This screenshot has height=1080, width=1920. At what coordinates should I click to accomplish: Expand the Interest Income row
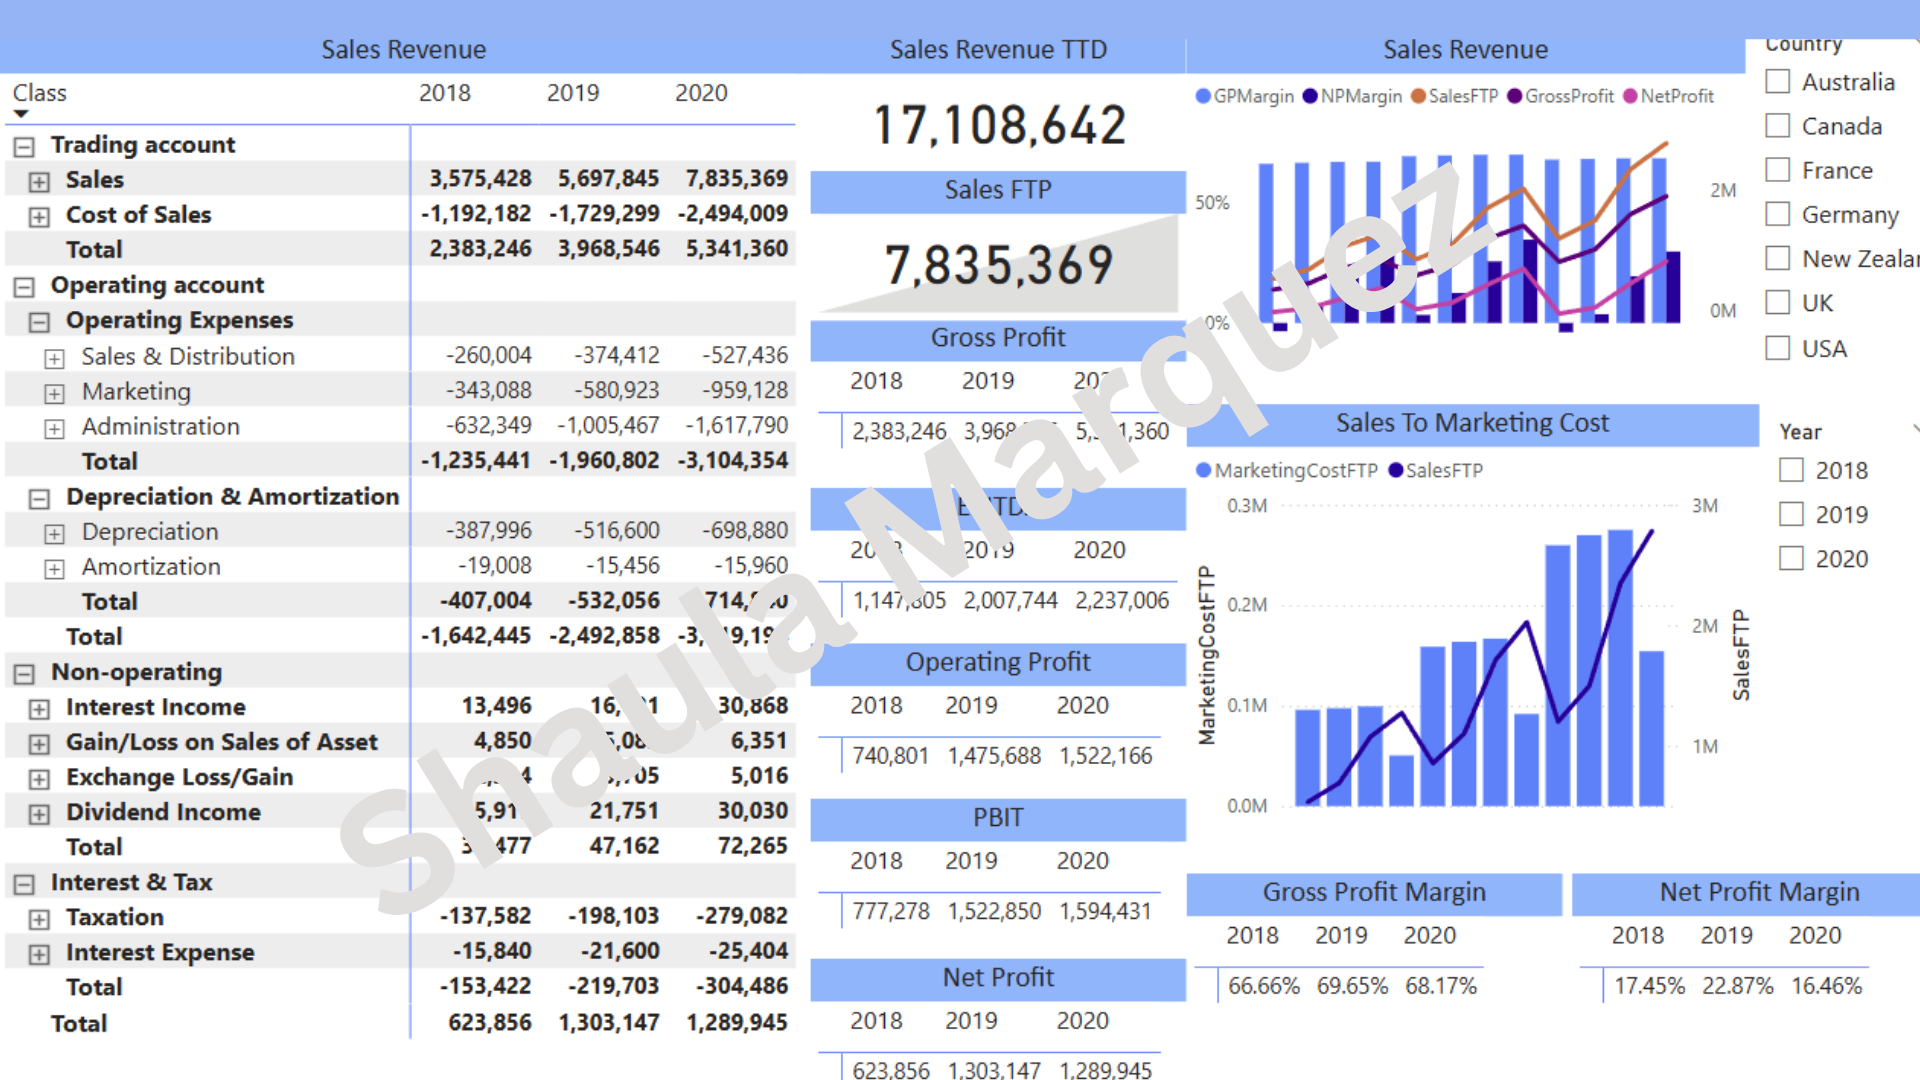[39, 709]
